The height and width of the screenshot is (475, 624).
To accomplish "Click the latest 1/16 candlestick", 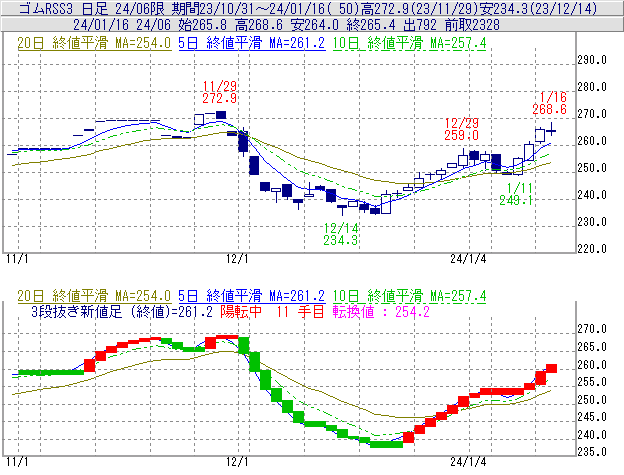I will point(551,130).
